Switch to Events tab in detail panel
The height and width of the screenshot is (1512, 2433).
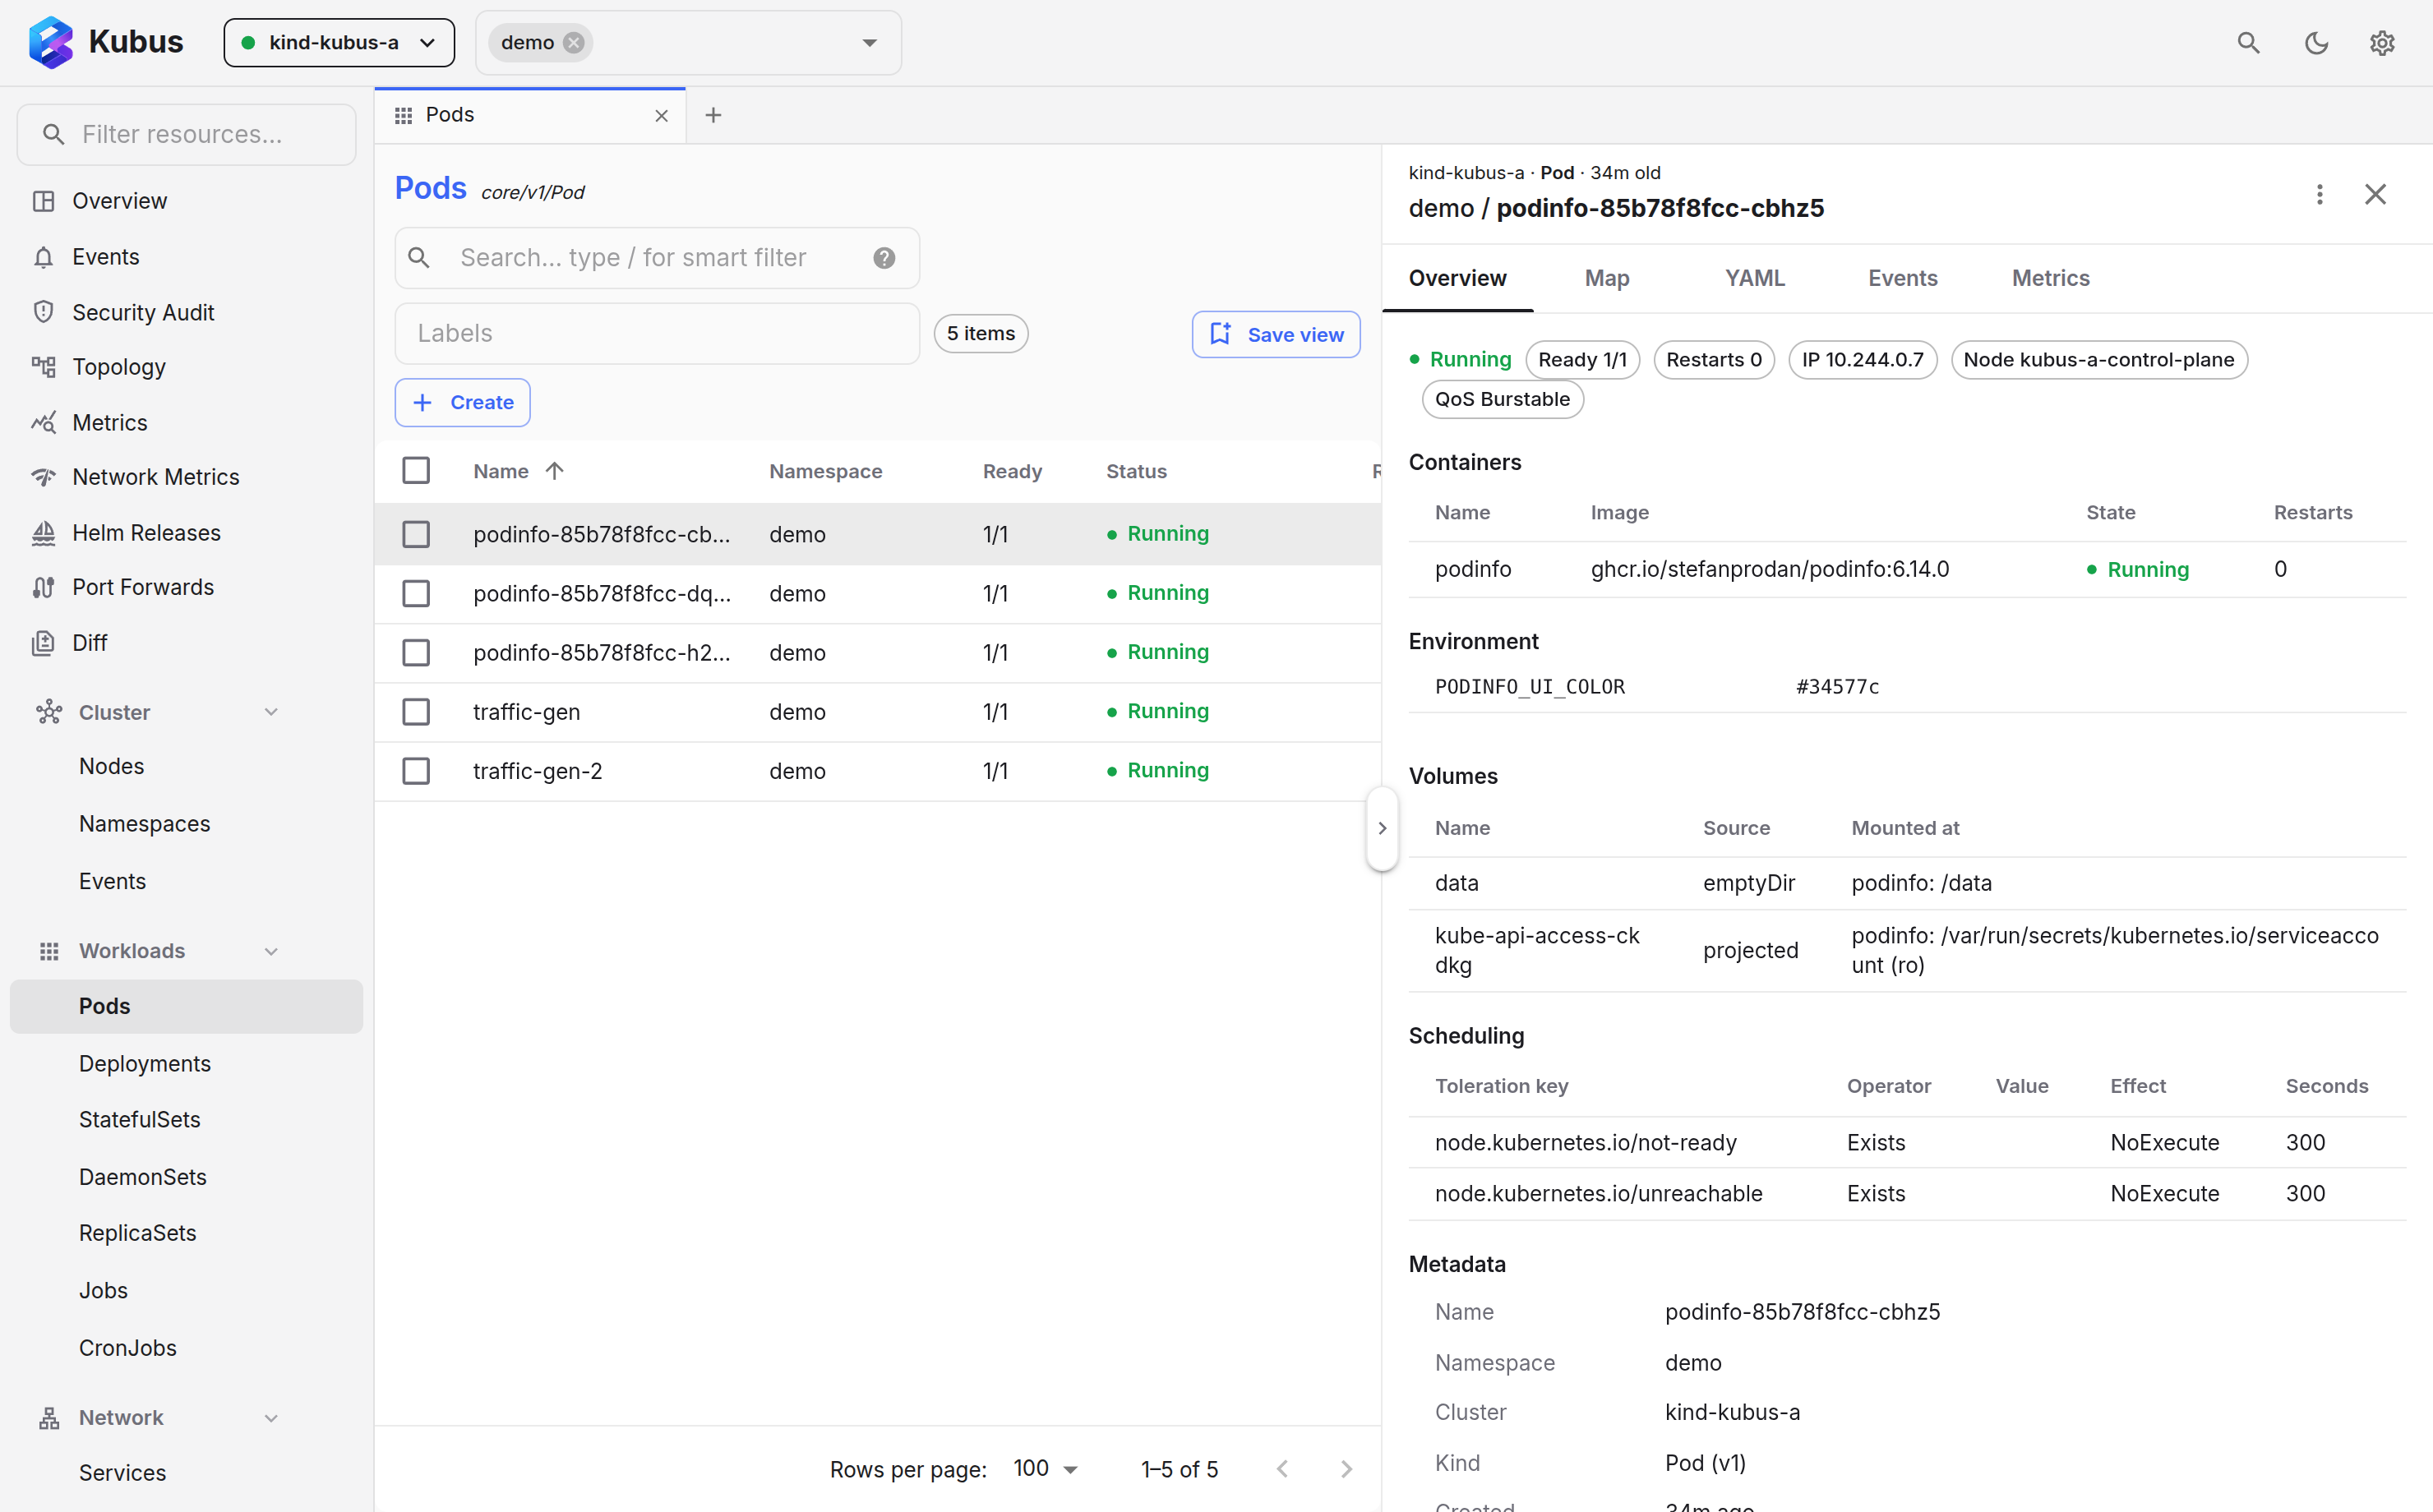[x=1902, y=278]
